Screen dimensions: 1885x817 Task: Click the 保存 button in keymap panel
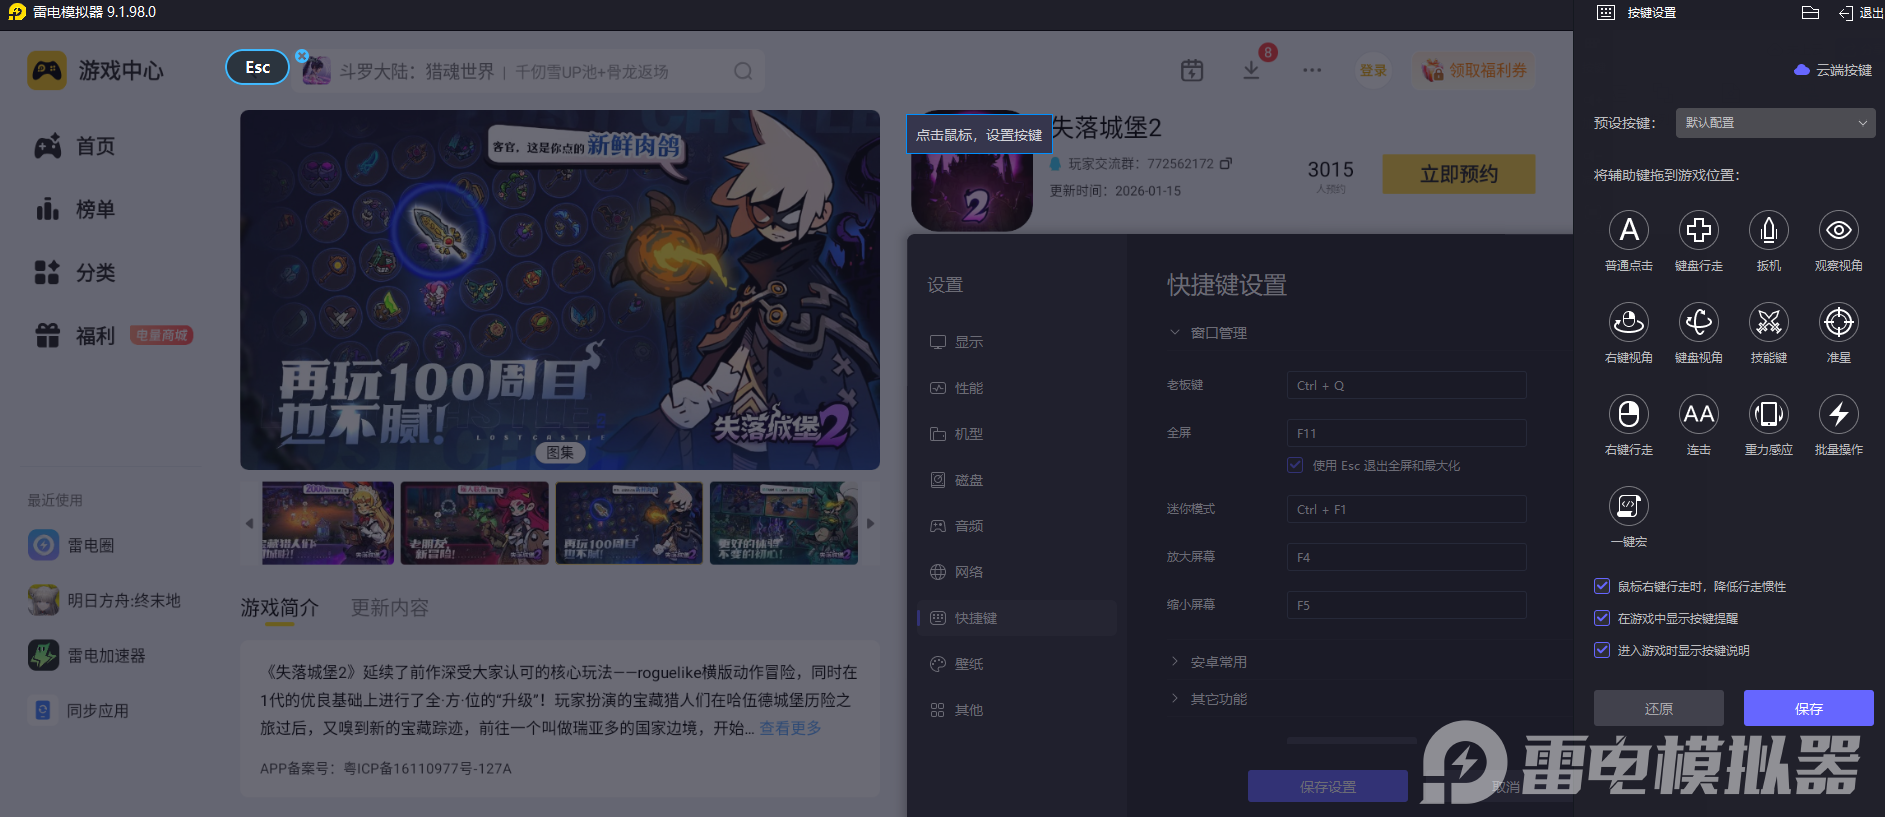pos(1808,708)
